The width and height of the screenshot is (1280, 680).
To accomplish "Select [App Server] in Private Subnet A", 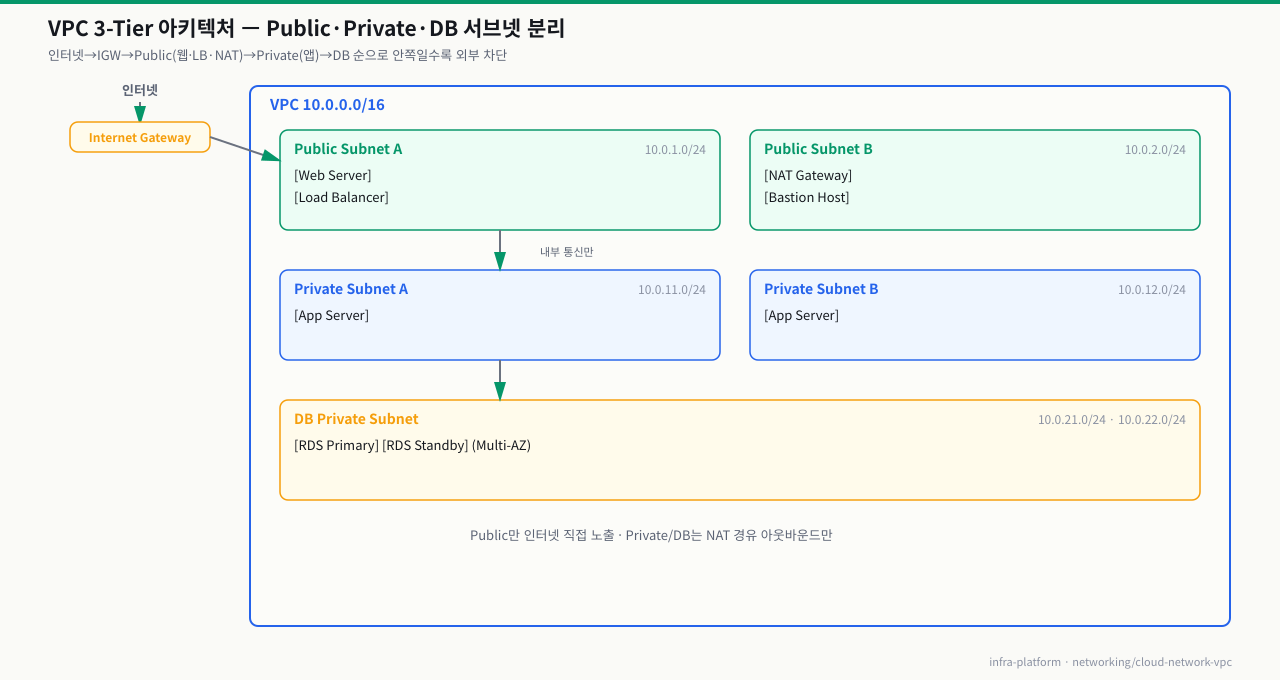I will click(332, 315).
